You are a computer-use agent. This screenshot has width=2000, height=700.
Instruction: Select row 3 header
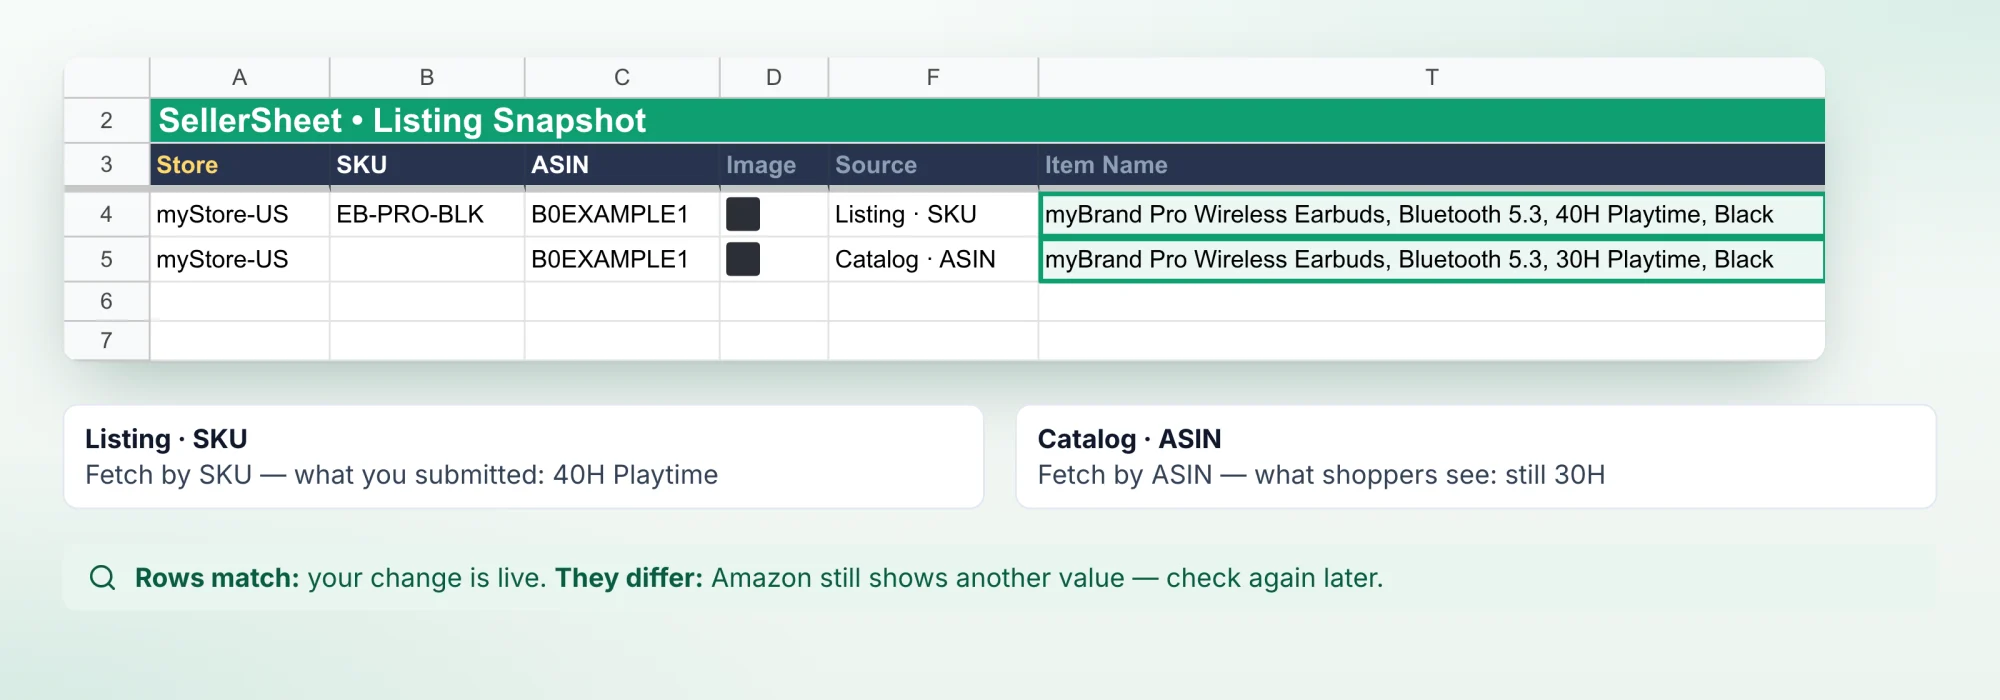107,165
